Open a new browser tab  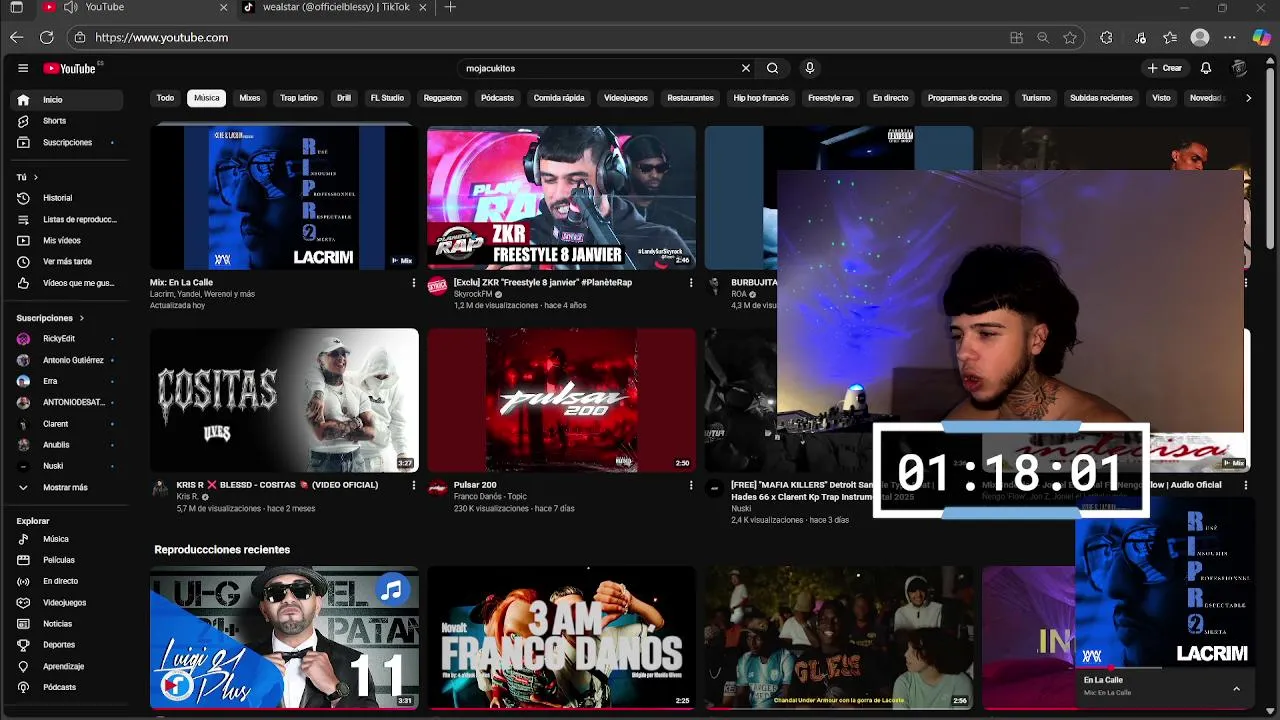tap(450, 7)
